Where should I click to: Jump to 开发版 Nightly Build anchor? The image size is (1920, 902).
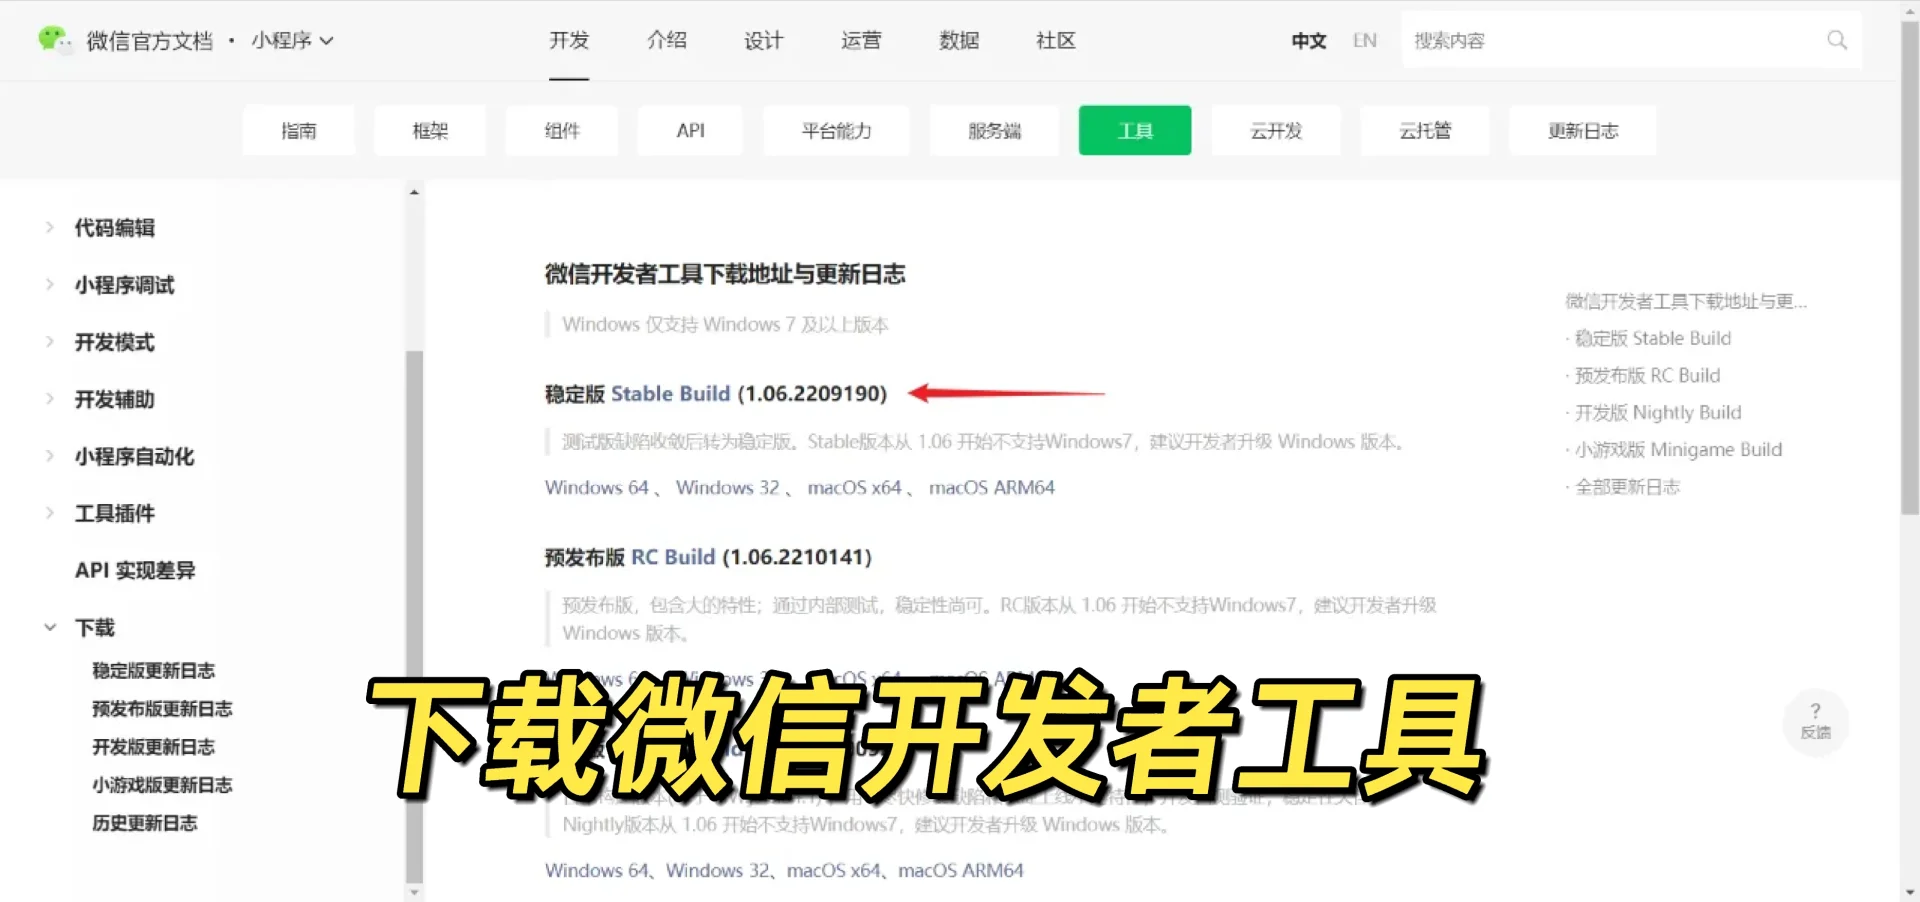[1658, 413]
